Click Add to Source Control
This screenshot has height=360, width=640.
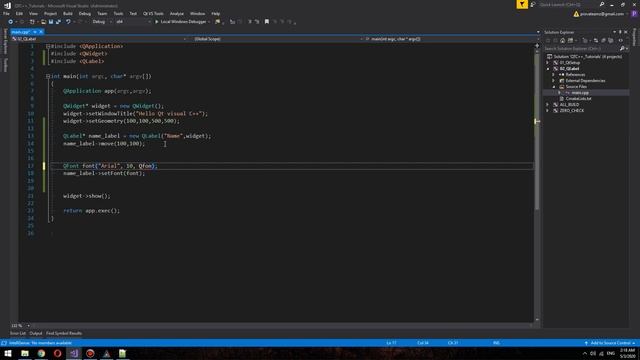[x=610, y=343]
